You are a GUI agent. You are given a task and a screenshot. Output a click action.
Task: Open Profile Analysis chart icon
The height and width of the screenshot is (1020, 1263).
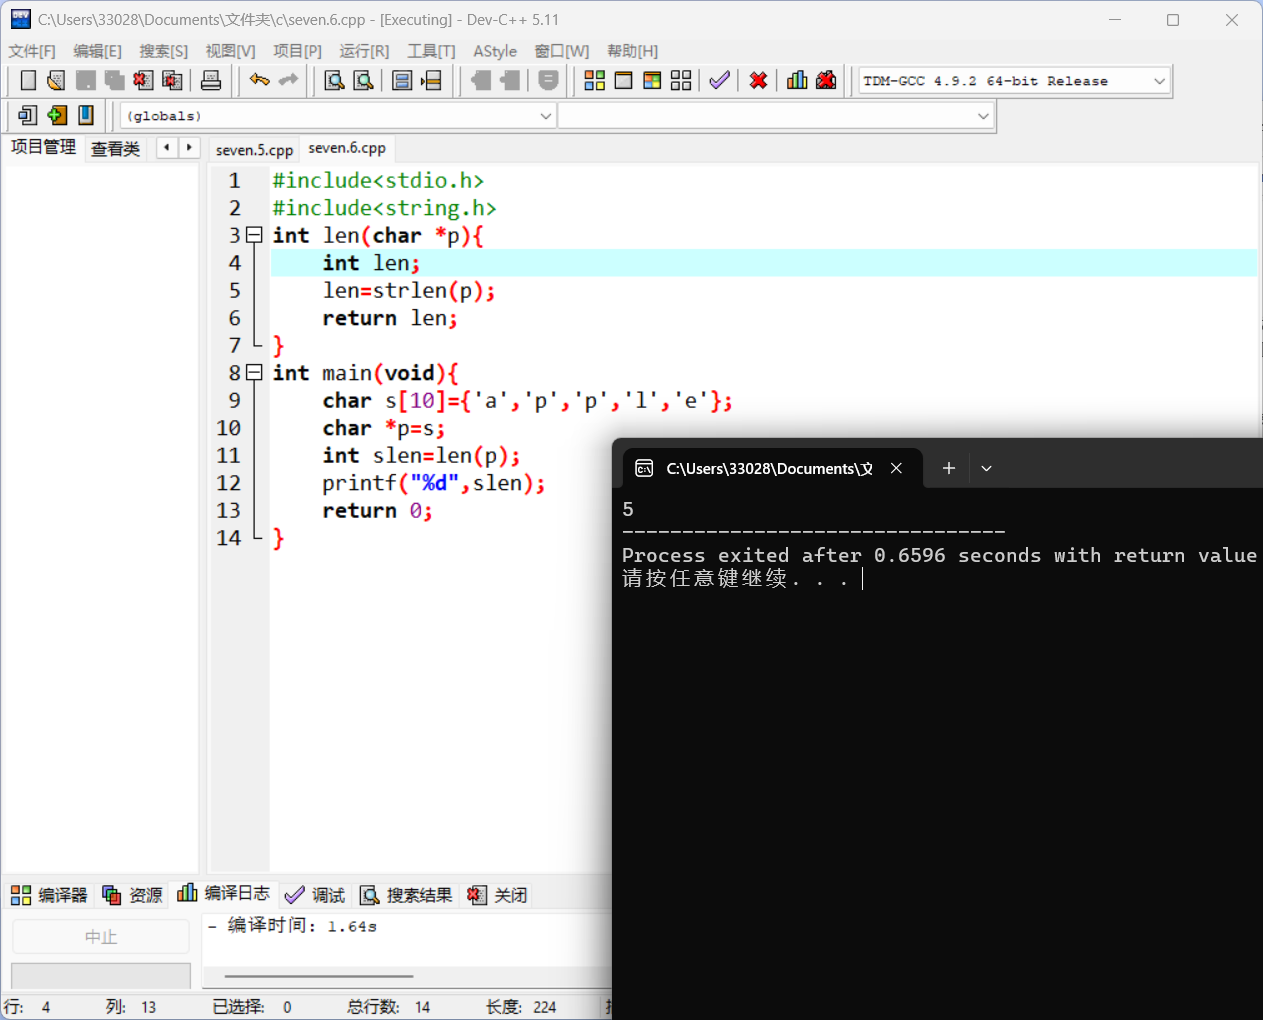coord(797,80)
